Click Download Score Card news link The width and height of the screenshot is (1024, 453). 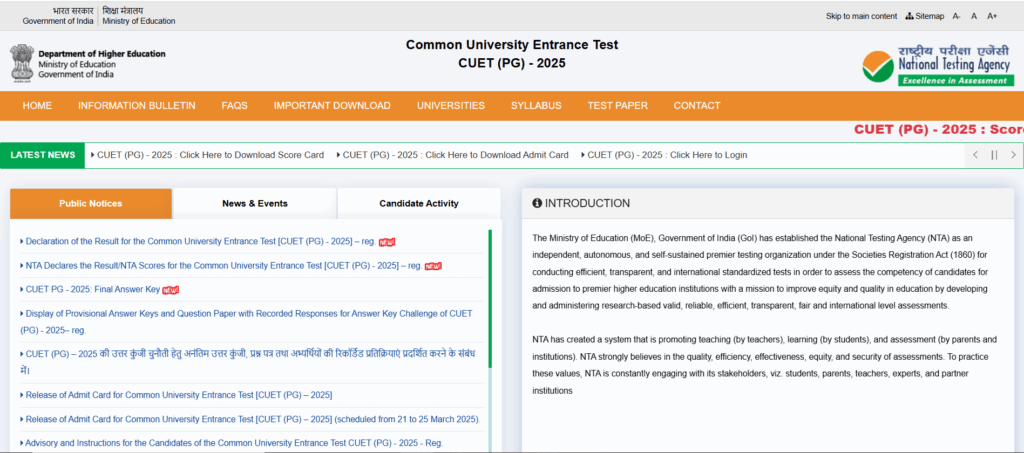pyautogui.click(x=210, y=155)
